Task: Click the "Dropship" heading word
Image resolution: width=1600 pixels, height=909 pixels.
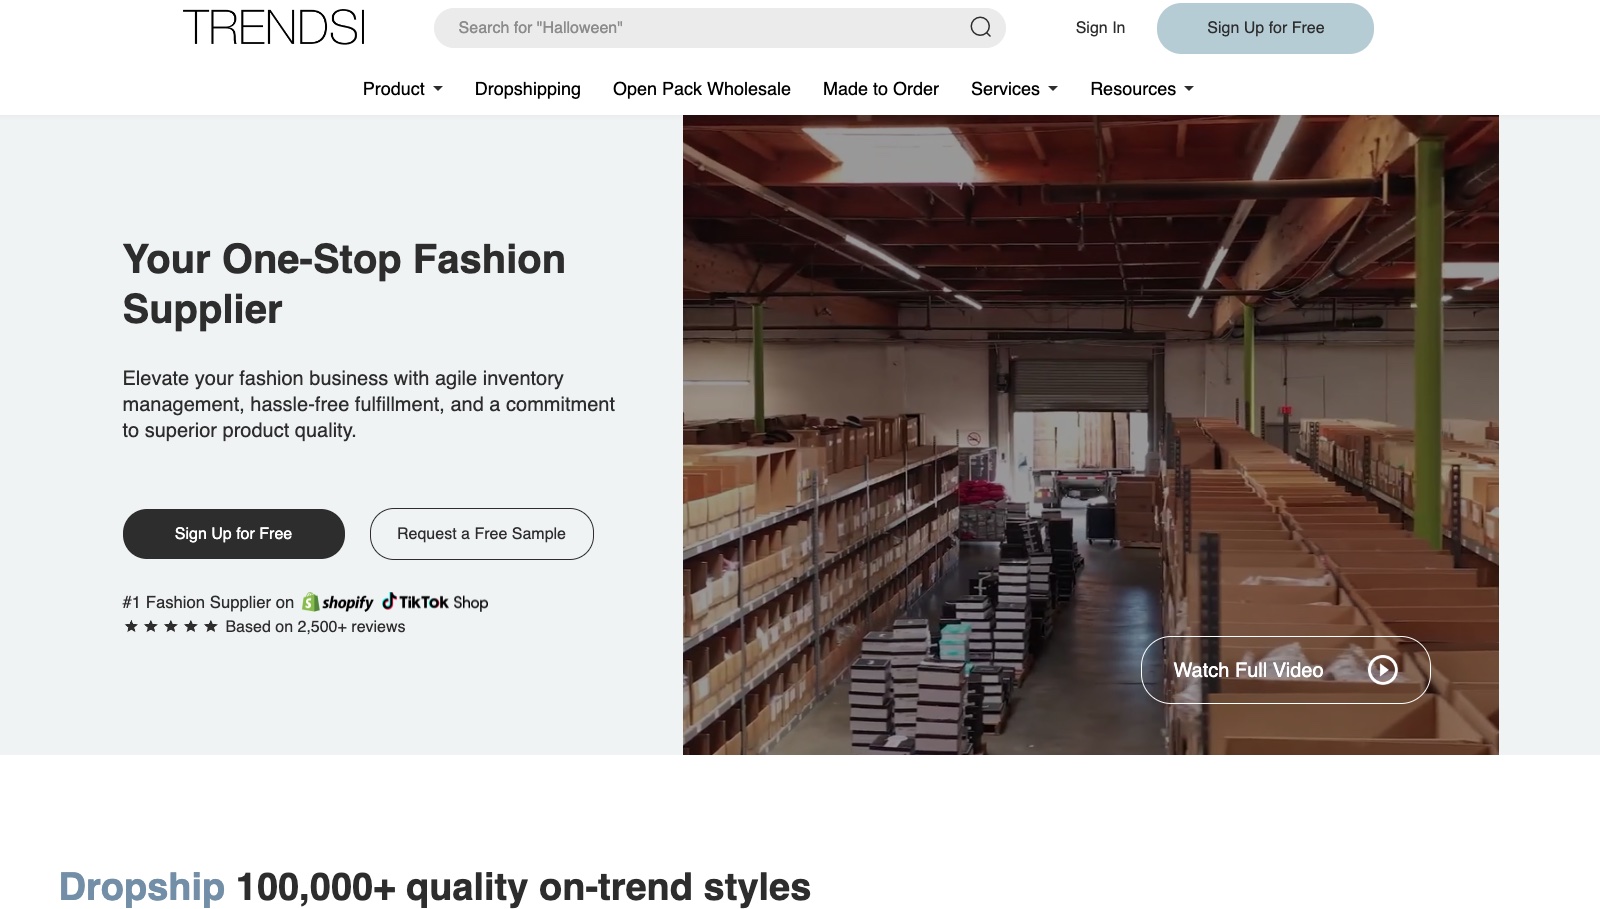Action: pos(142,888)
